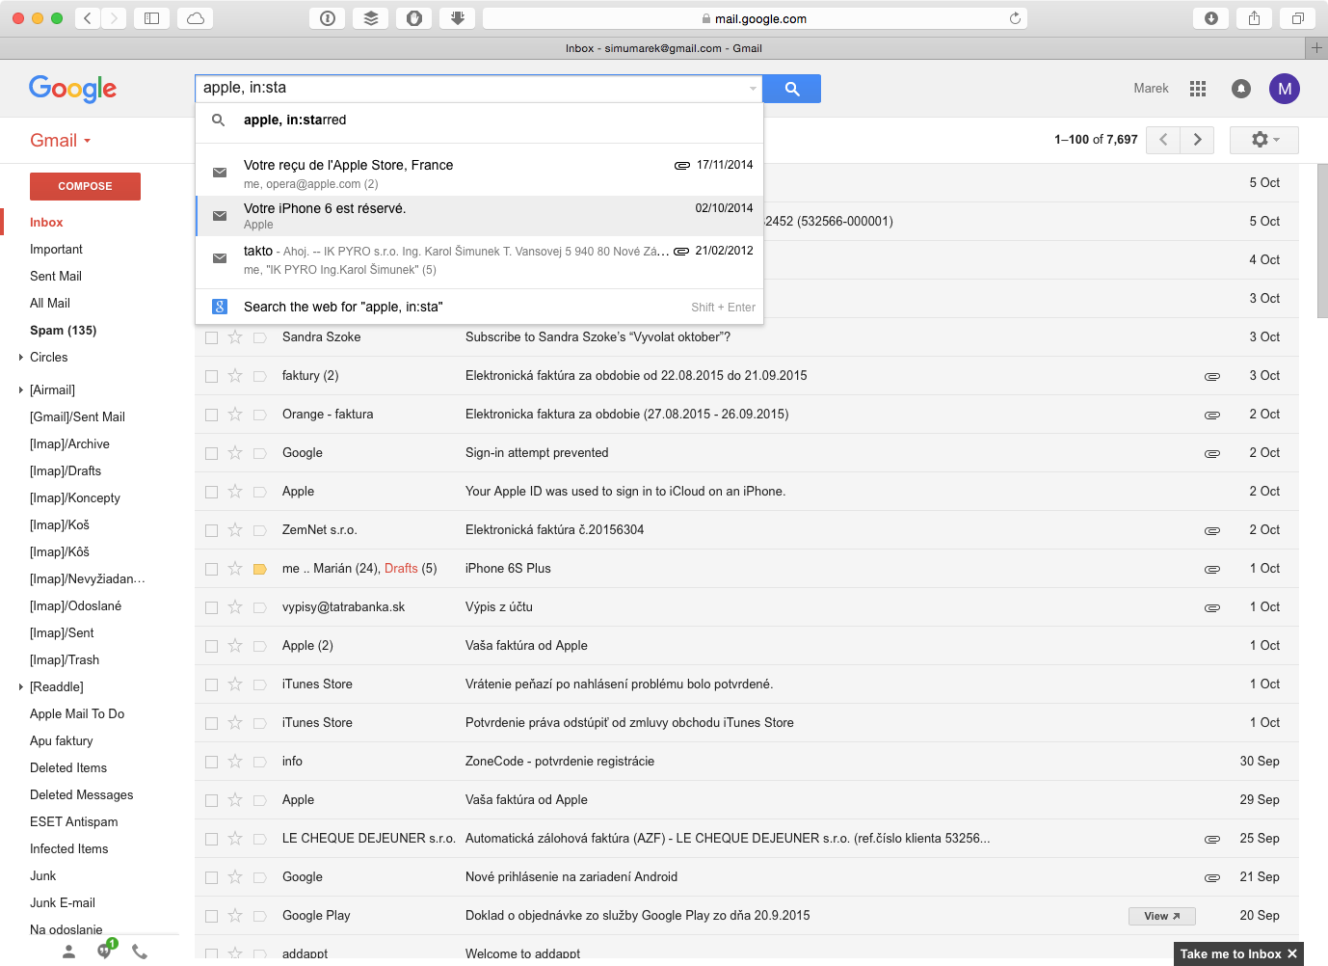The width and height of the screenshot is (1328, 966).
Task: Open iCloud tabs button in Safari
Action: 195,18
